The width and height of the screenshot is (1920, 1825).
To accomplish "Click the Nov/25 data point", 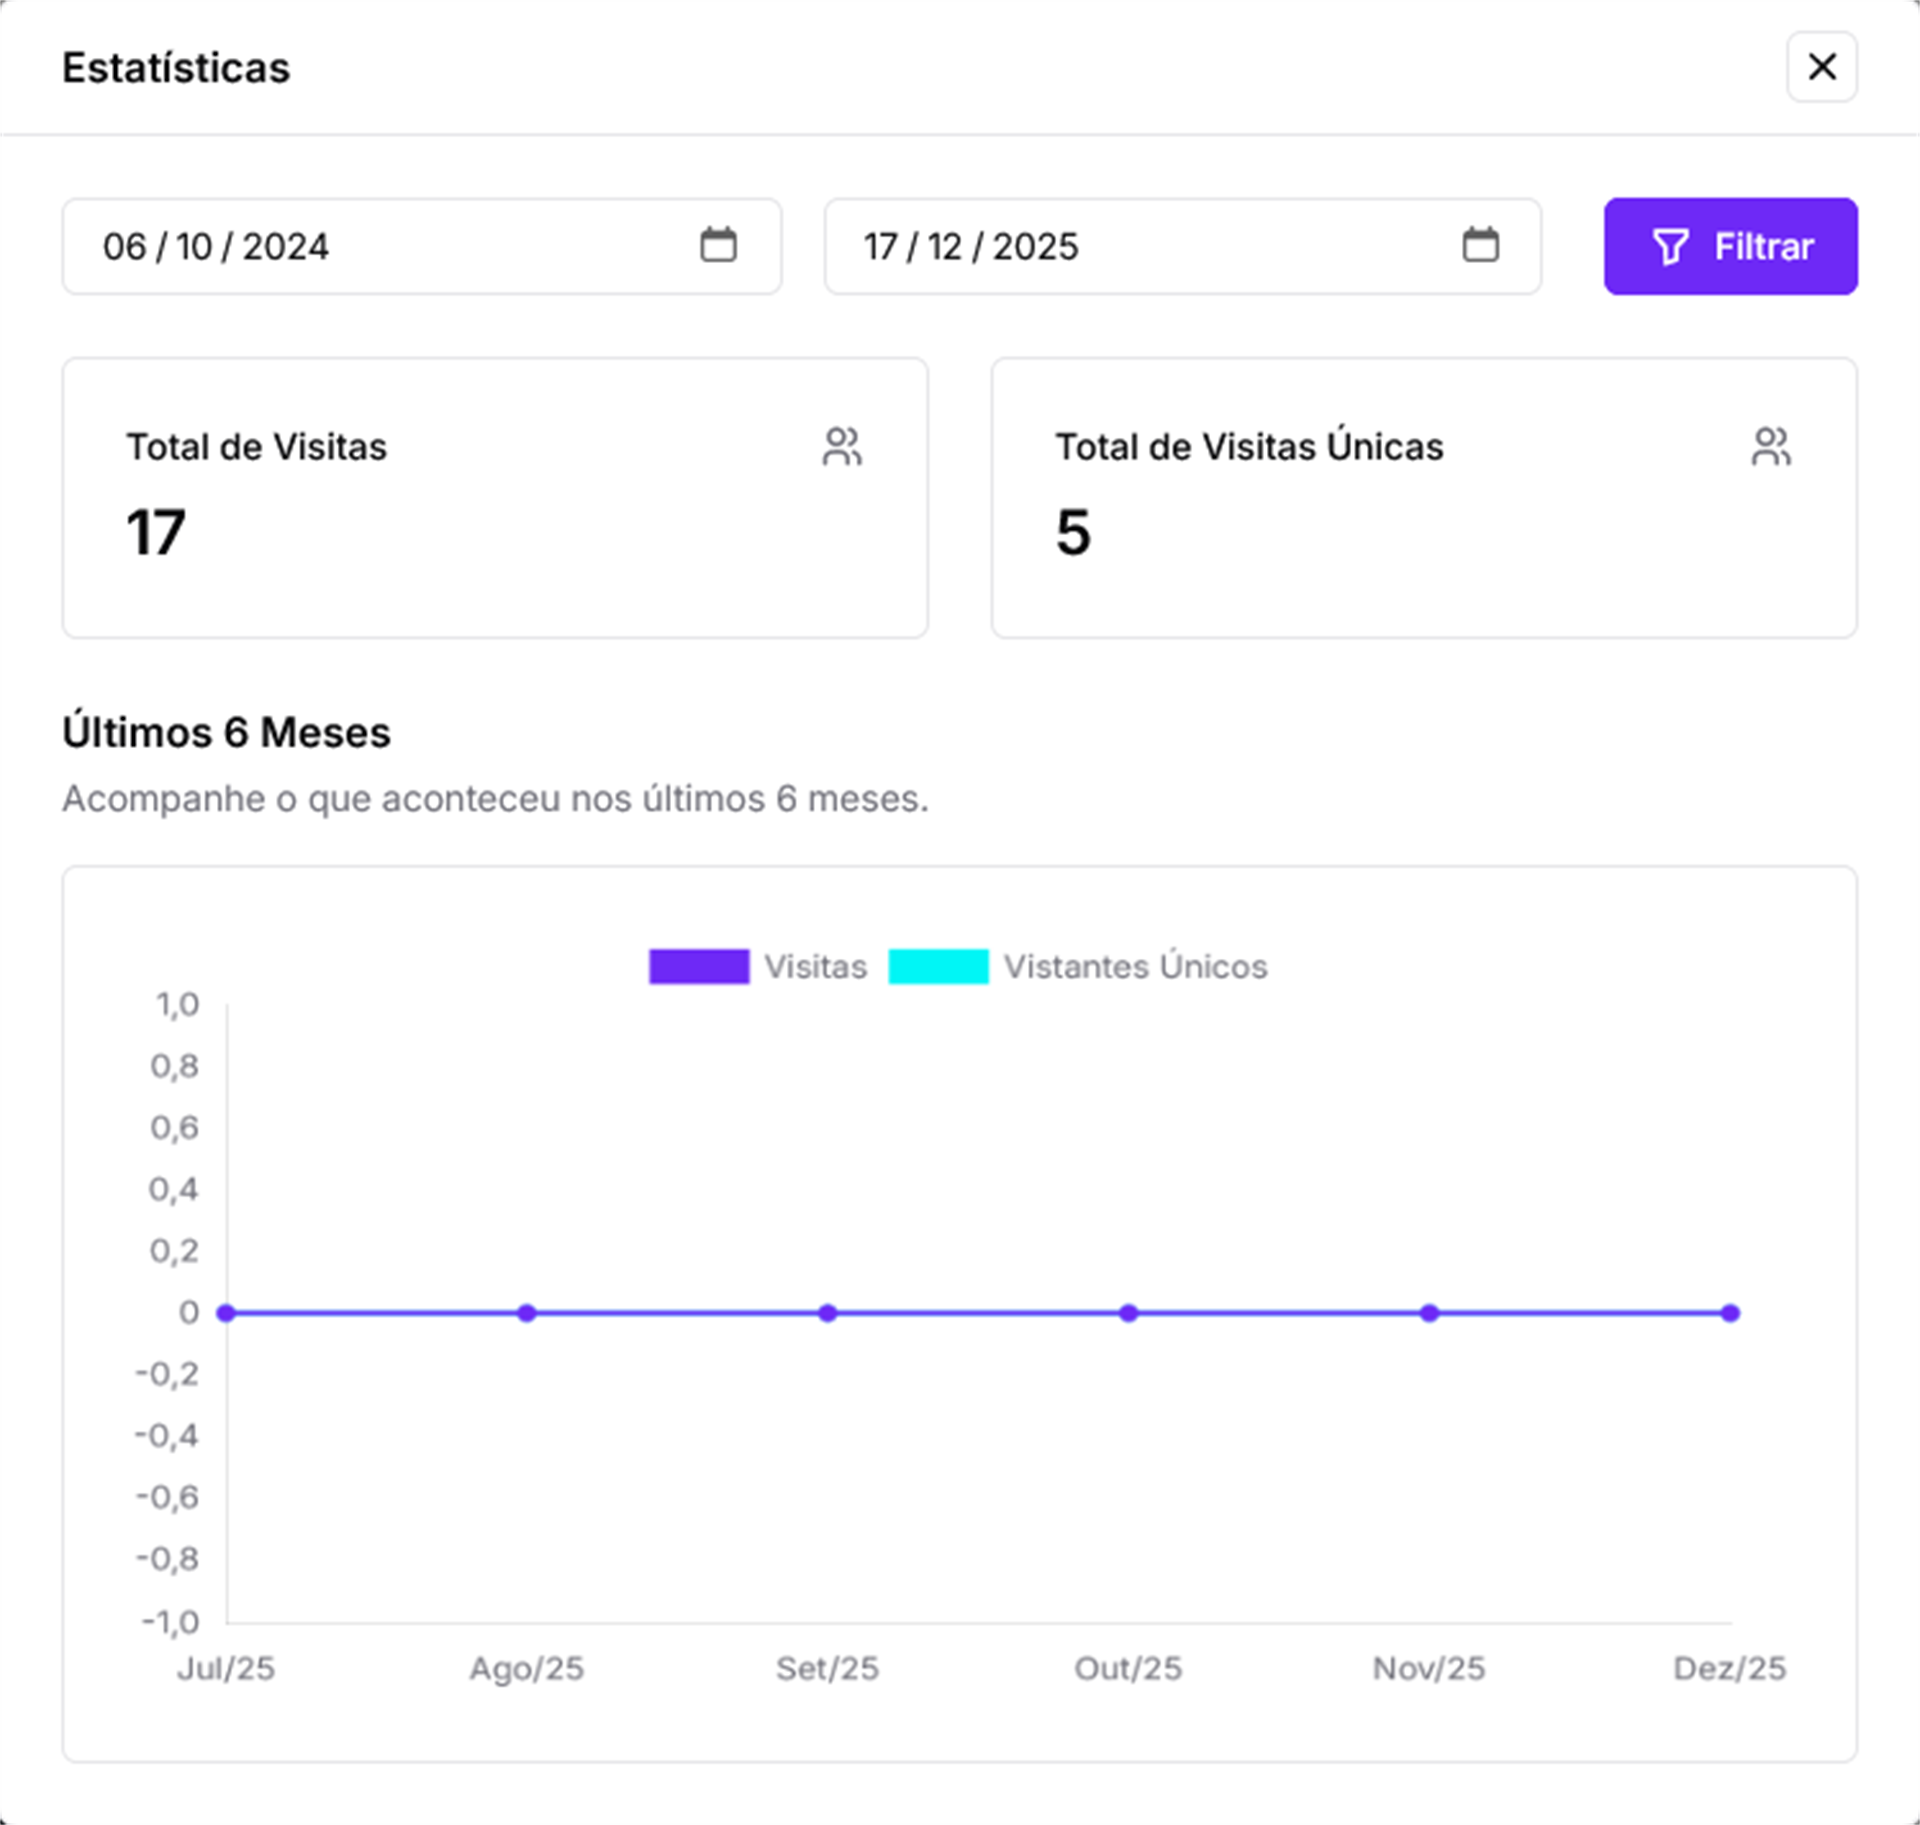I will click(1429, 1313).
